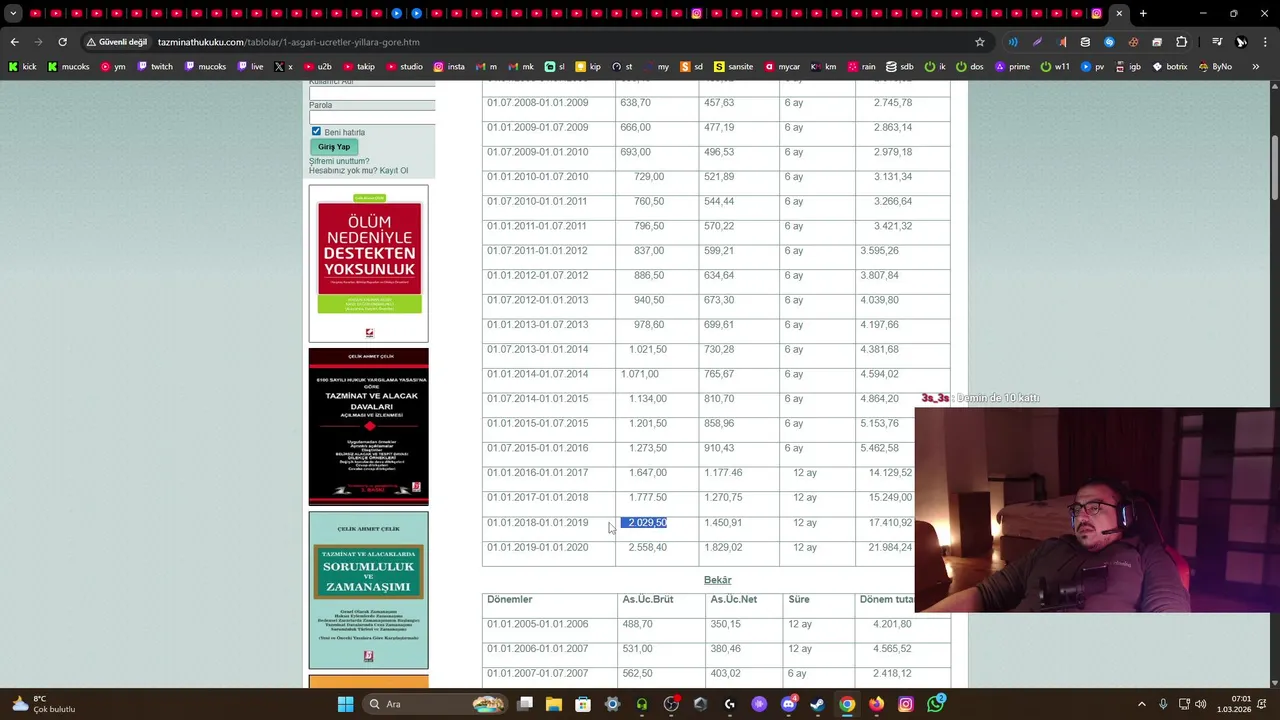The image size is (1280, 720).
Task: Open the botrix bookmark
Action: tap(1170, 67)
